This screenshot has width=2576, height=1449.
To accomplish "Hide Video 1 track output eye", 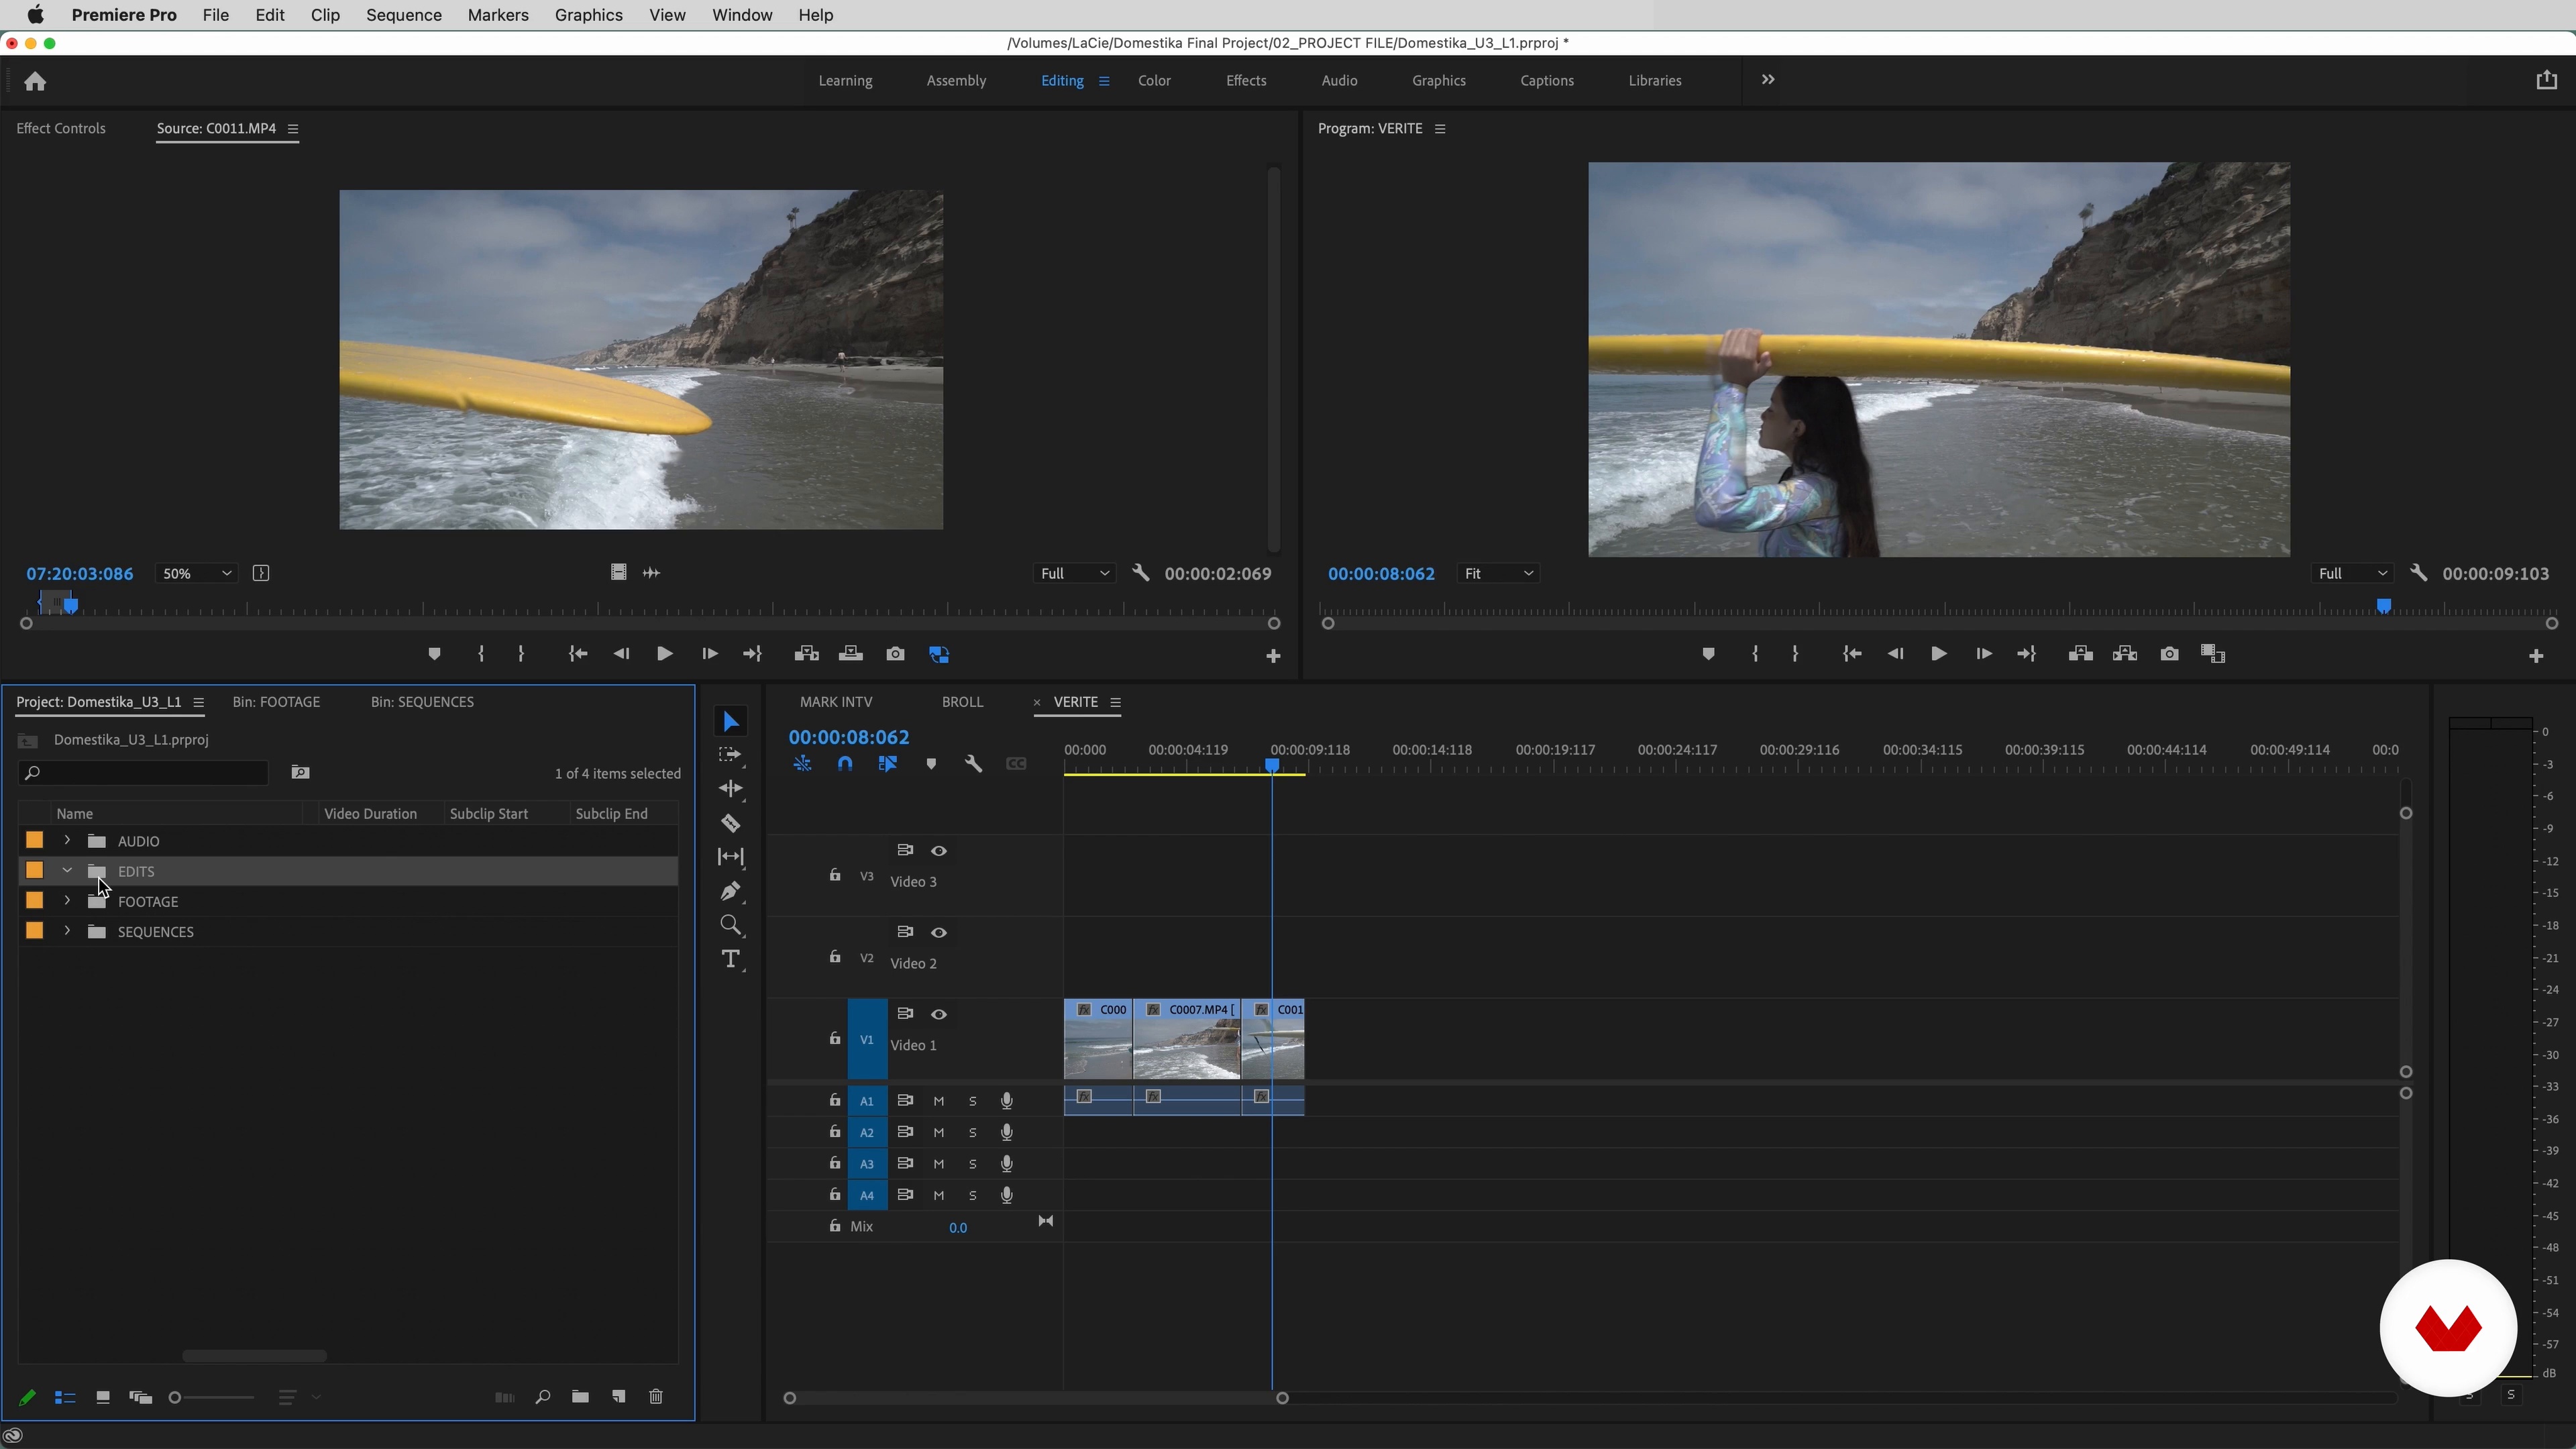I will pos(938,1015).
